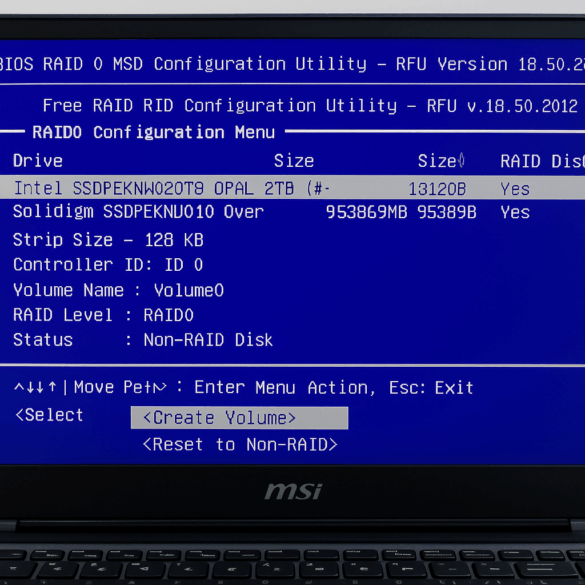Viewport: 585px width, 585px height.
Task: Click the first Size column header
Action: click(x=294, y=161)
